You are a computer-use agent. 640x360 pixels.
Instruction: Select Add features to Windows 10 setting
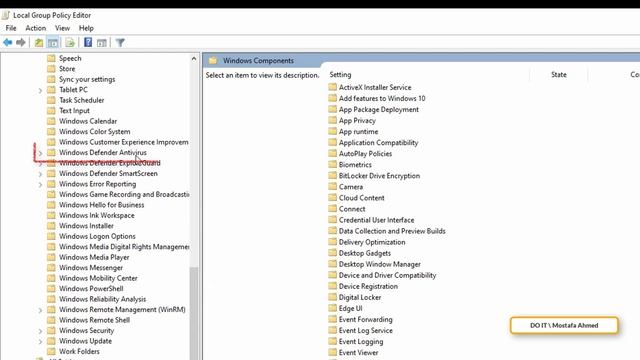382,98
